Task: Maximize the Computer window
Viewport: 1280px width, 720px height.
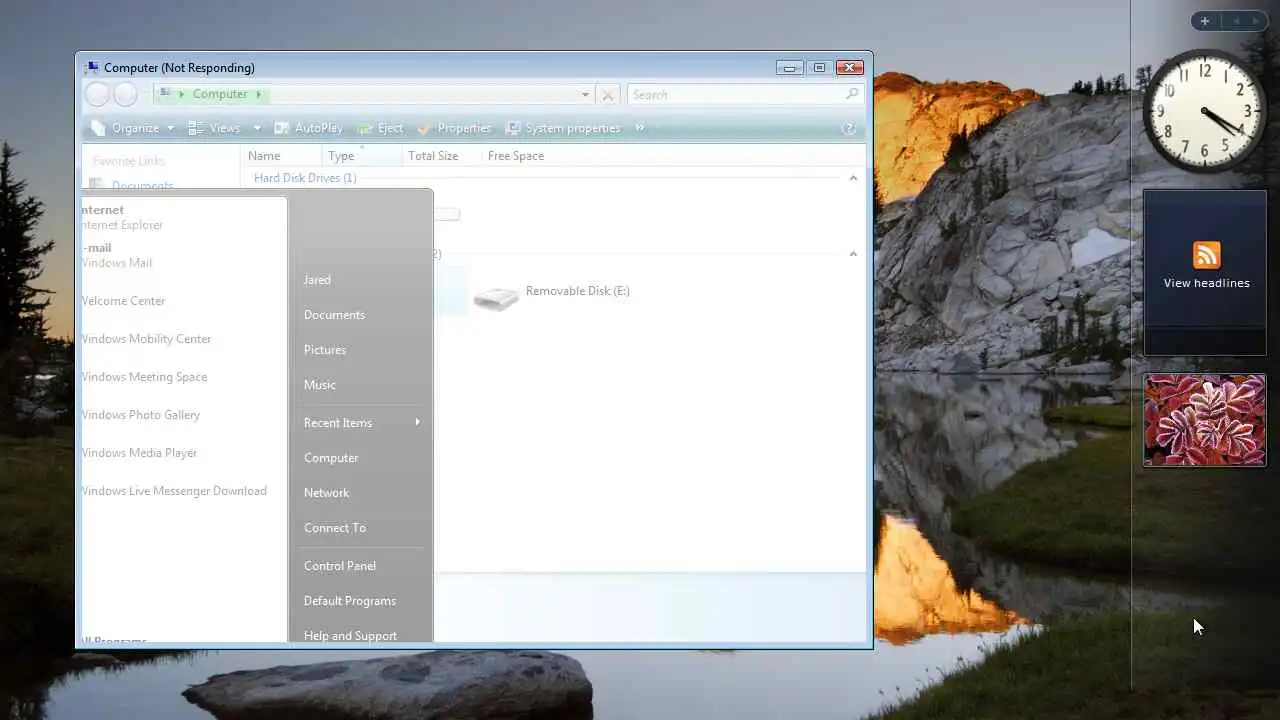Action: click(819, 68)
